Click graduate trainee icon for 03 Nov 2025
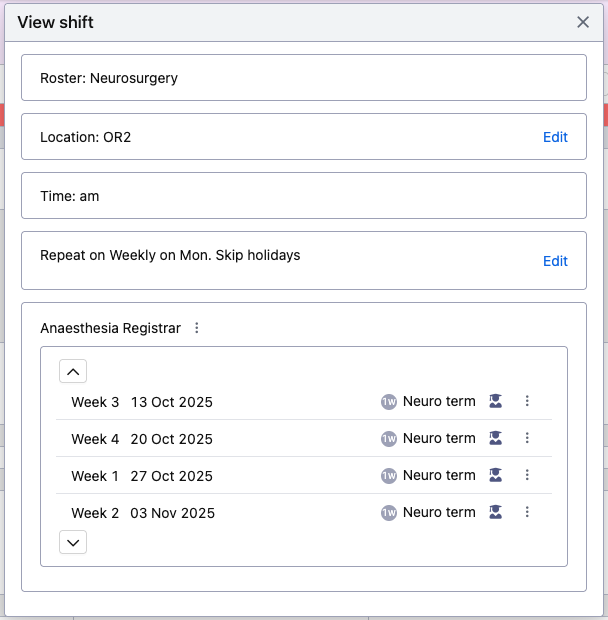This screenshot has height=620, width=608. point(495,512)
